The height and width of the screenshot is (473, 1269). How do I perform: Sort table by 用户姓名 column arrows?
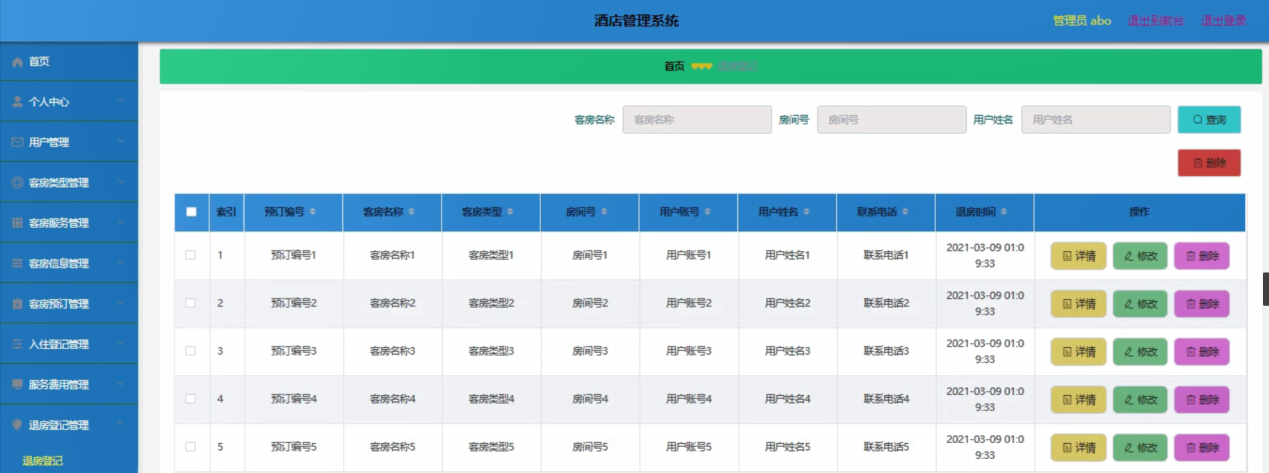(806, 212)
